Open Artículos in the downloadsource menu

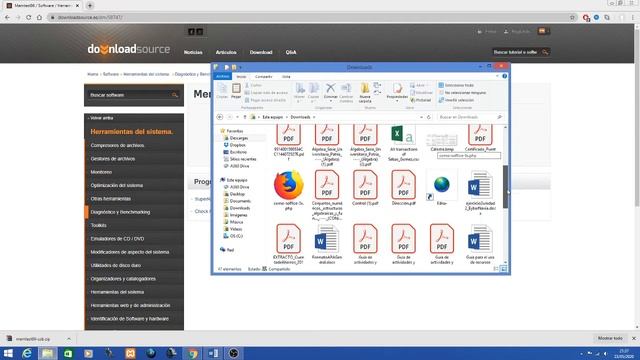click(x=226, y=52)
